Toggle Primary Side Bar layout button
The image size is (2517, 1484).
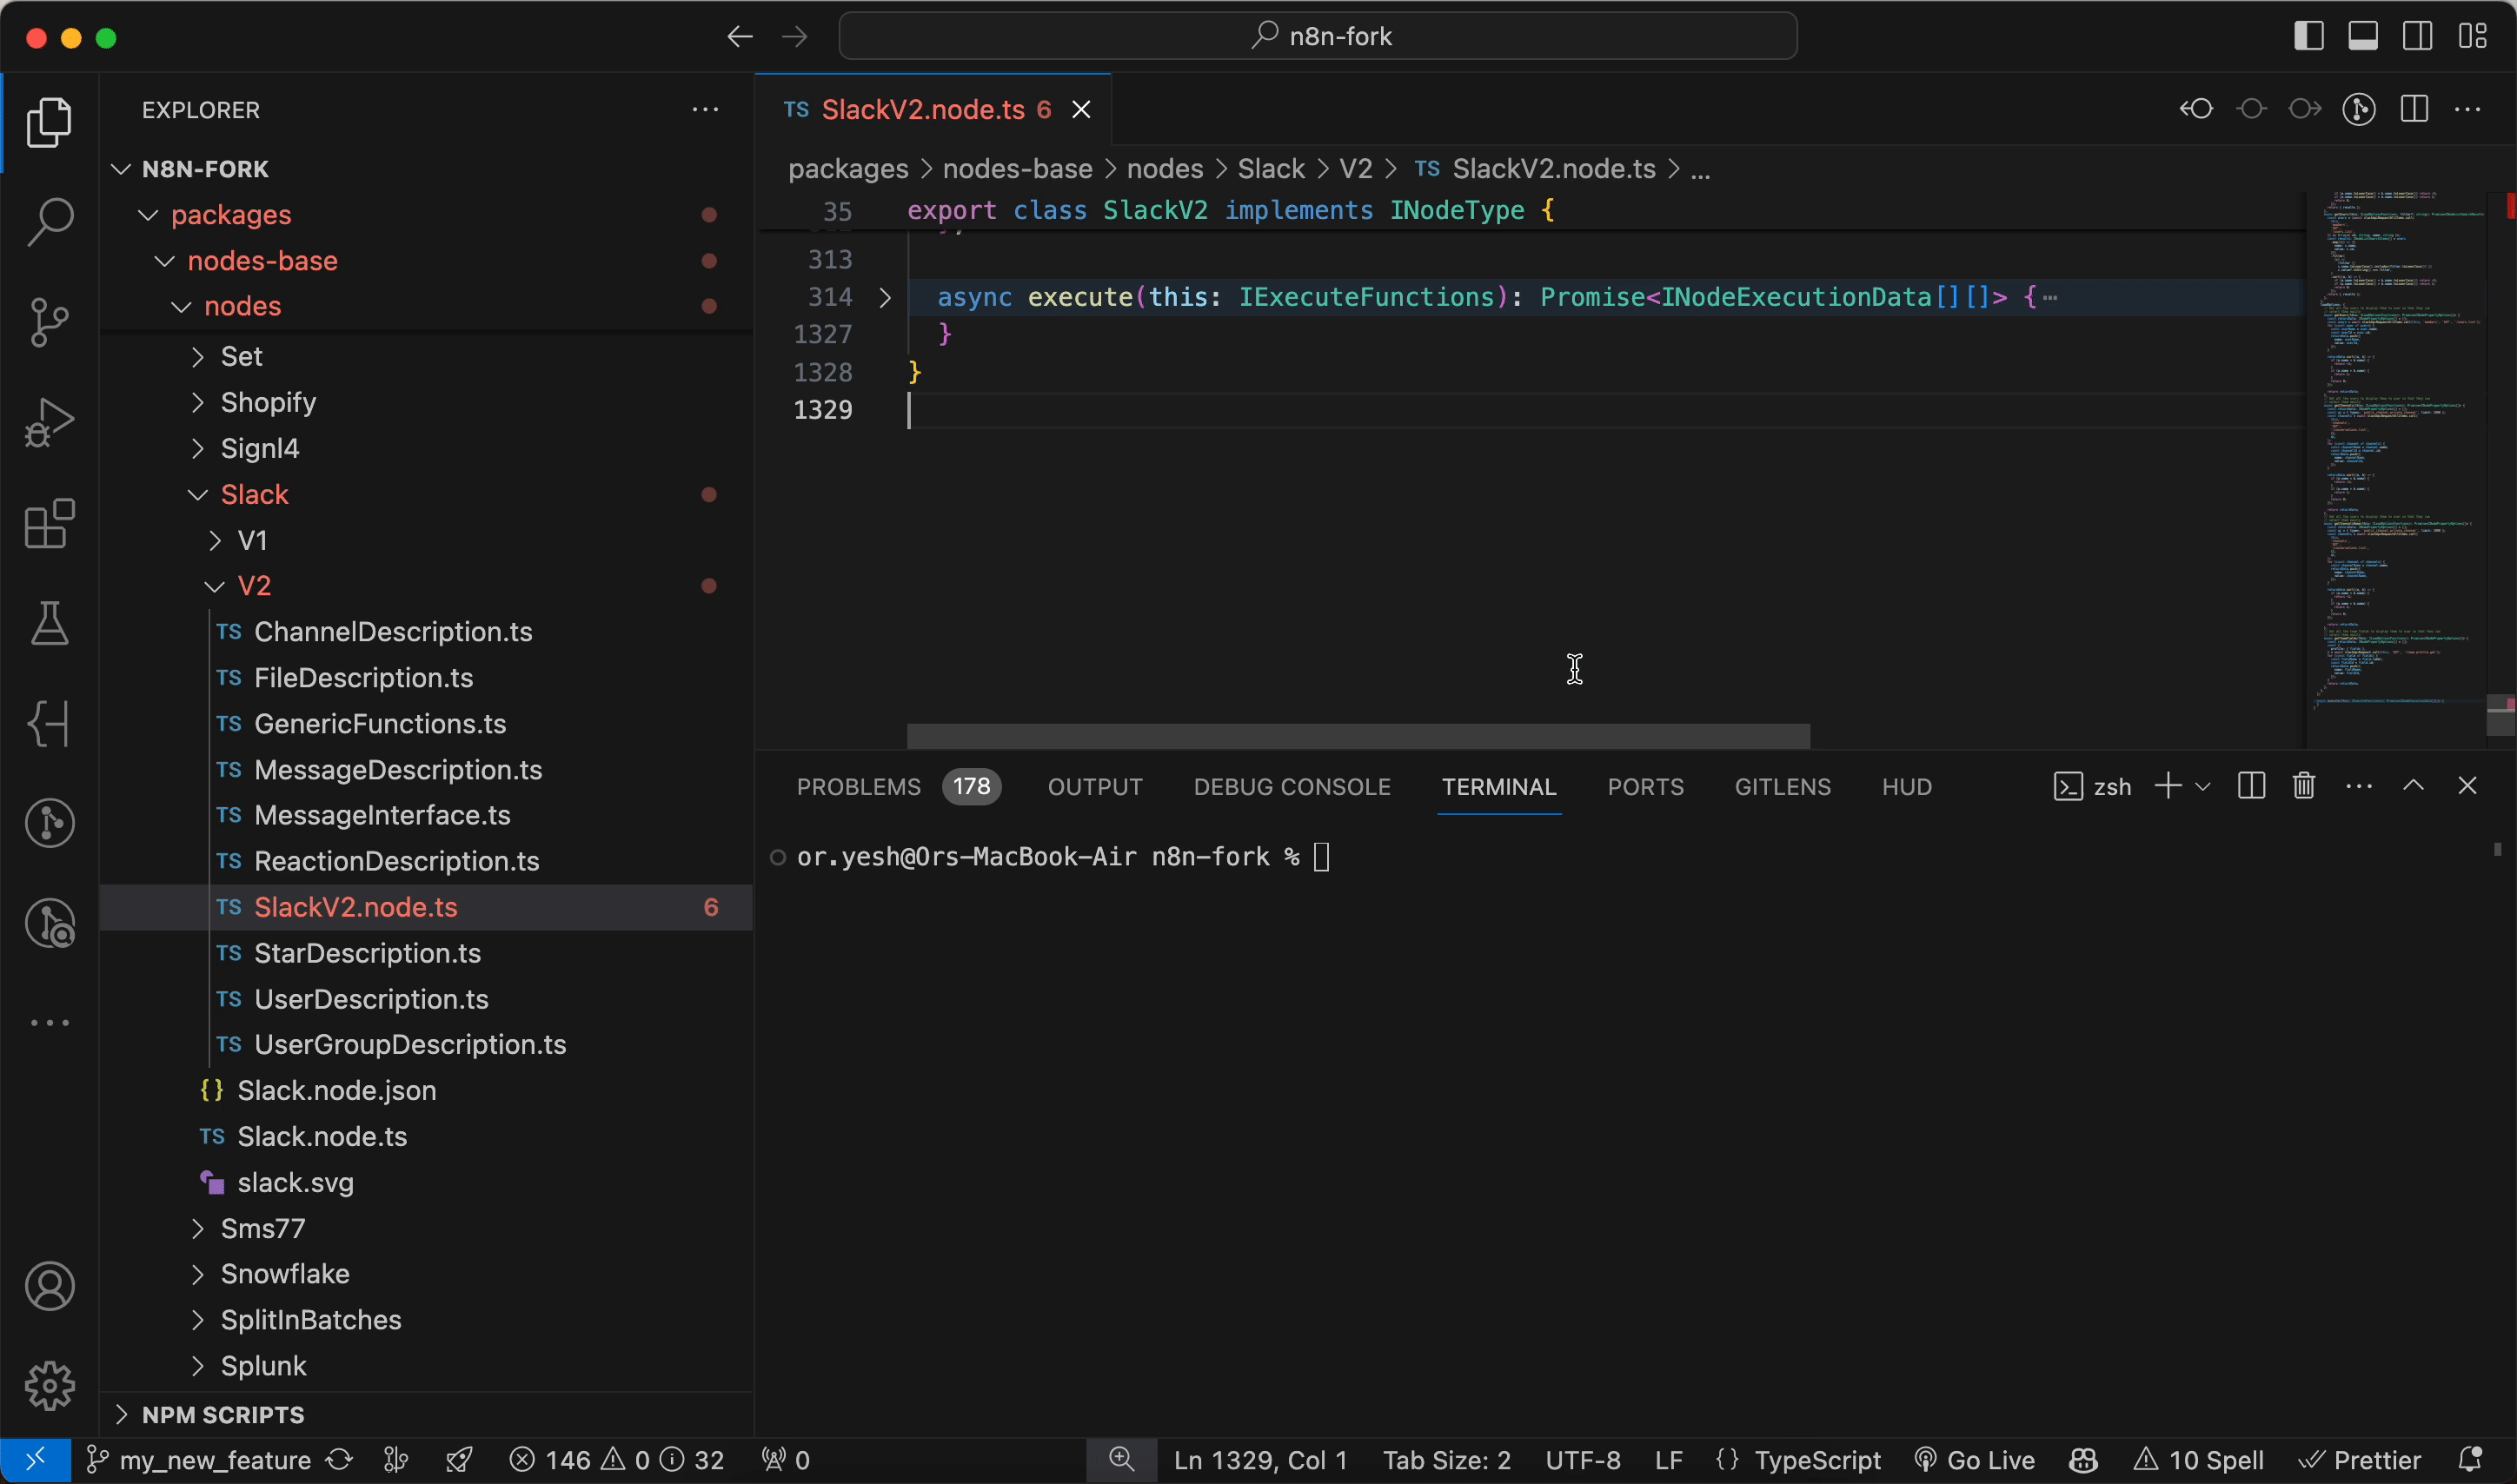(2309, 36)
